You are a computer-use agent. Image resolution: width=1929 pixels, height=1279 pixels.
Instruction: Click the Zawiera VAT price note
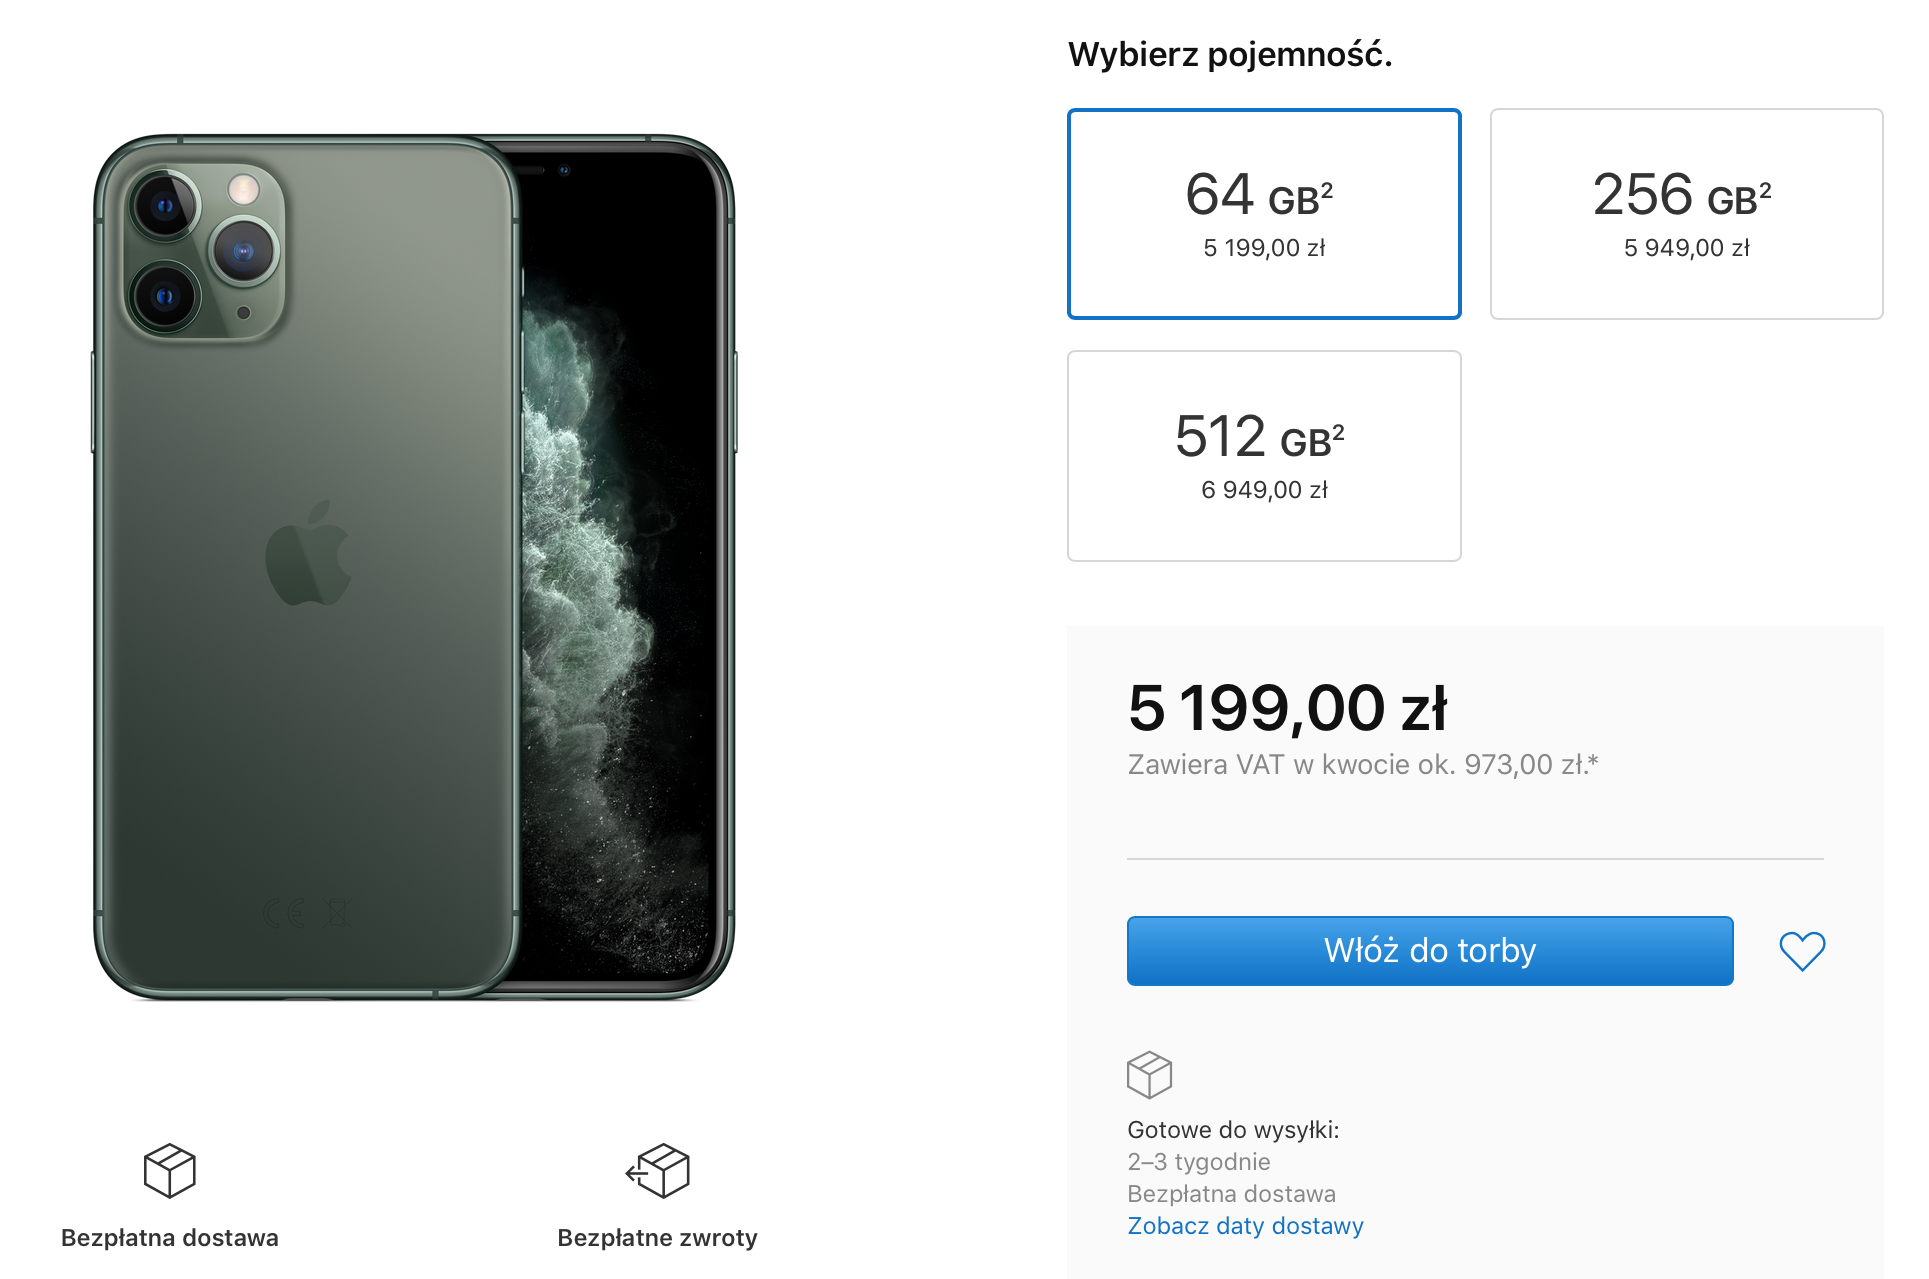1362,765
